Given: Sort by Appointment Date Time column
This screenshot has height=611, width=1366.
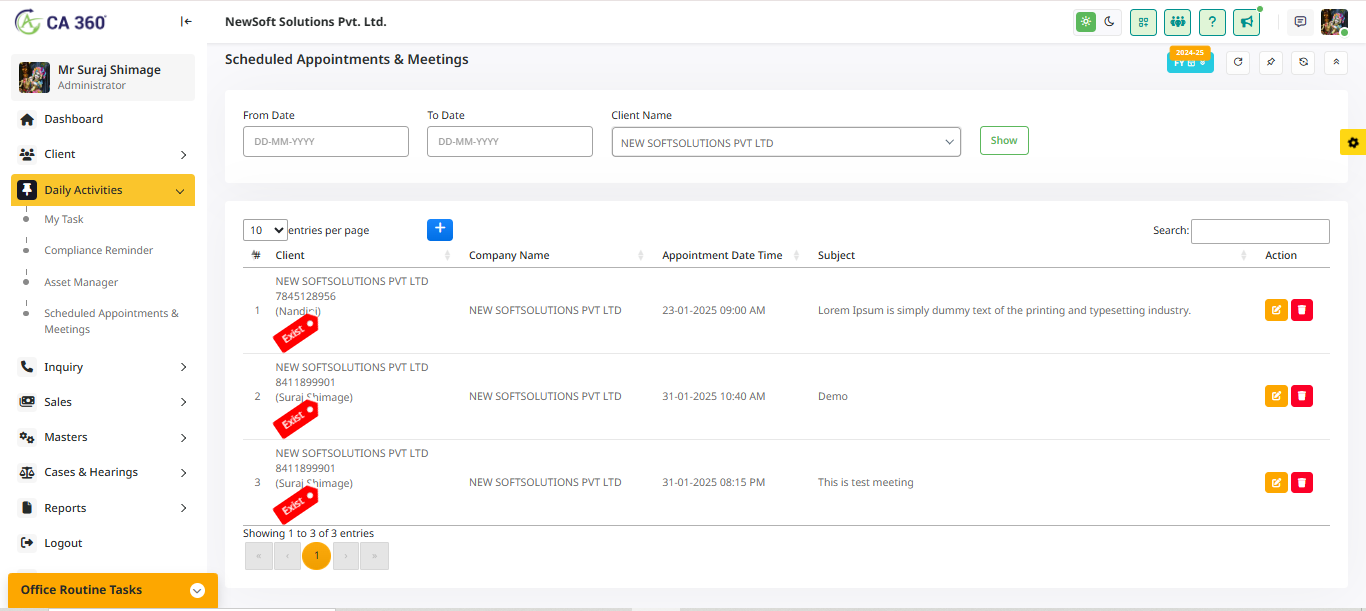Looking at the screenshot, I should [731, 255].
